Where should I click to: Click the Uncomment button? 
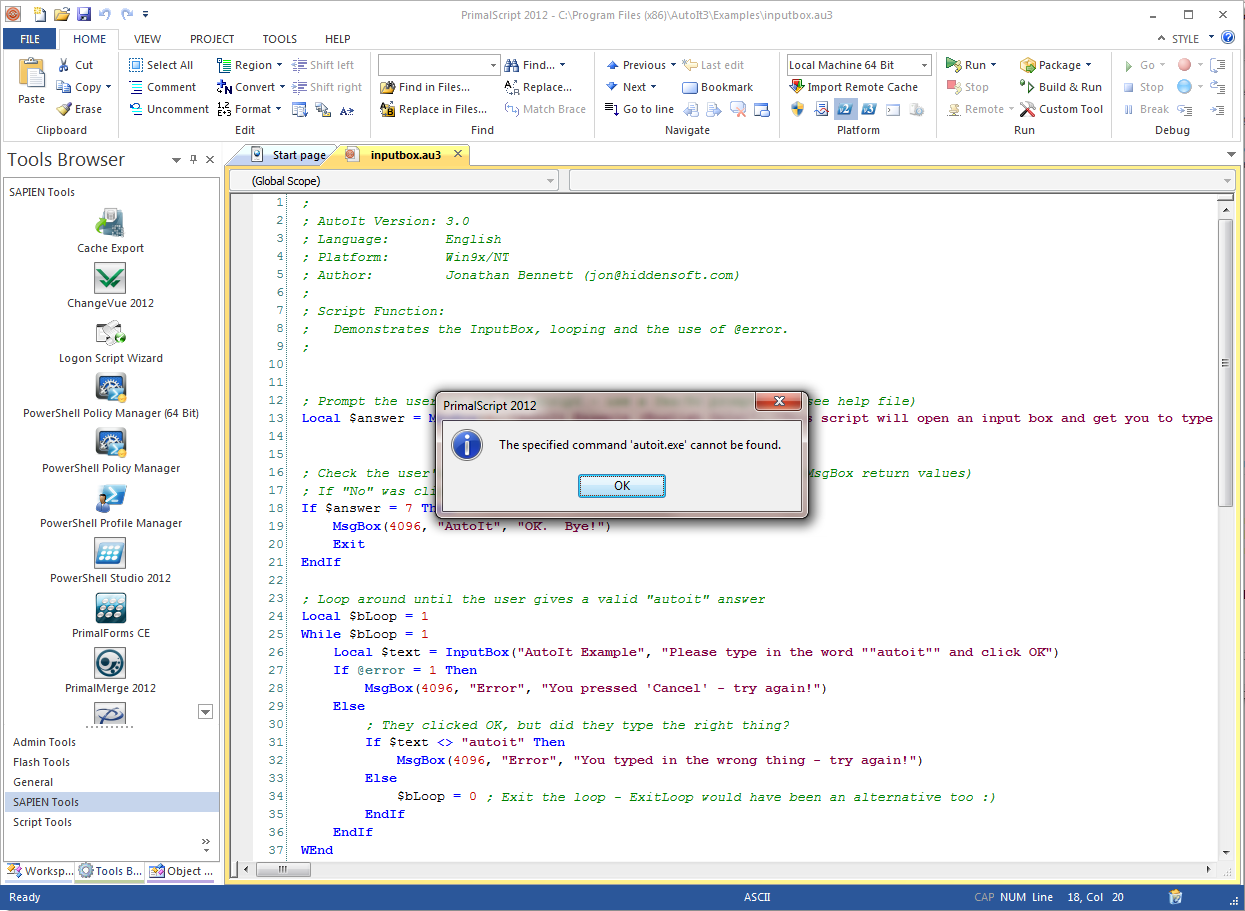(x=168, y=109)
